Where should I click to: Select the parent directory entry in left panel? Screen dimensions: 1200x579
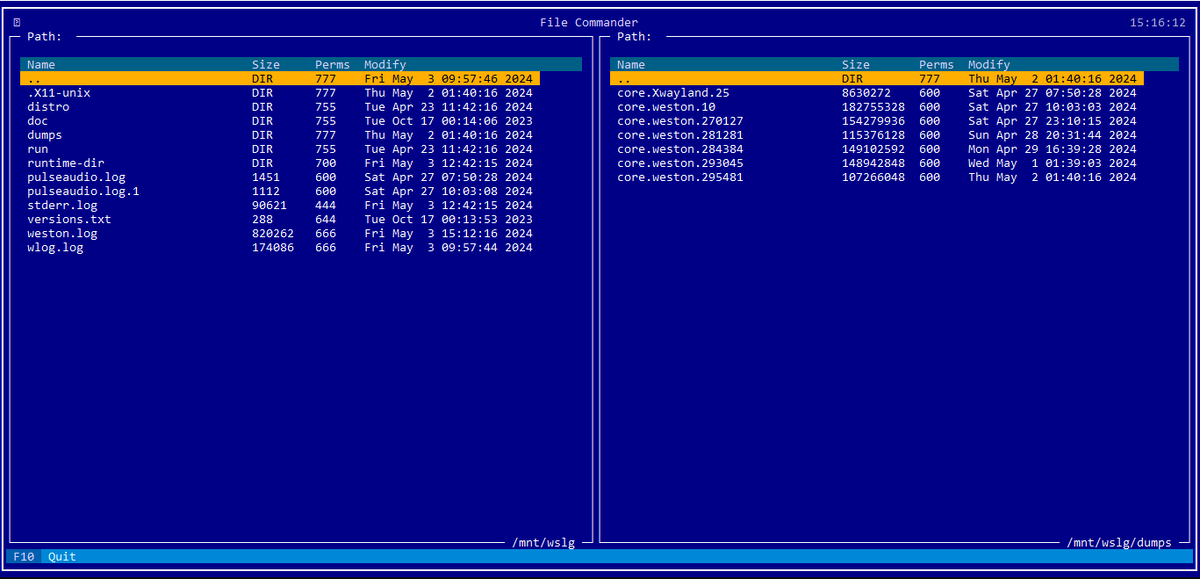[x=280, y=79]
